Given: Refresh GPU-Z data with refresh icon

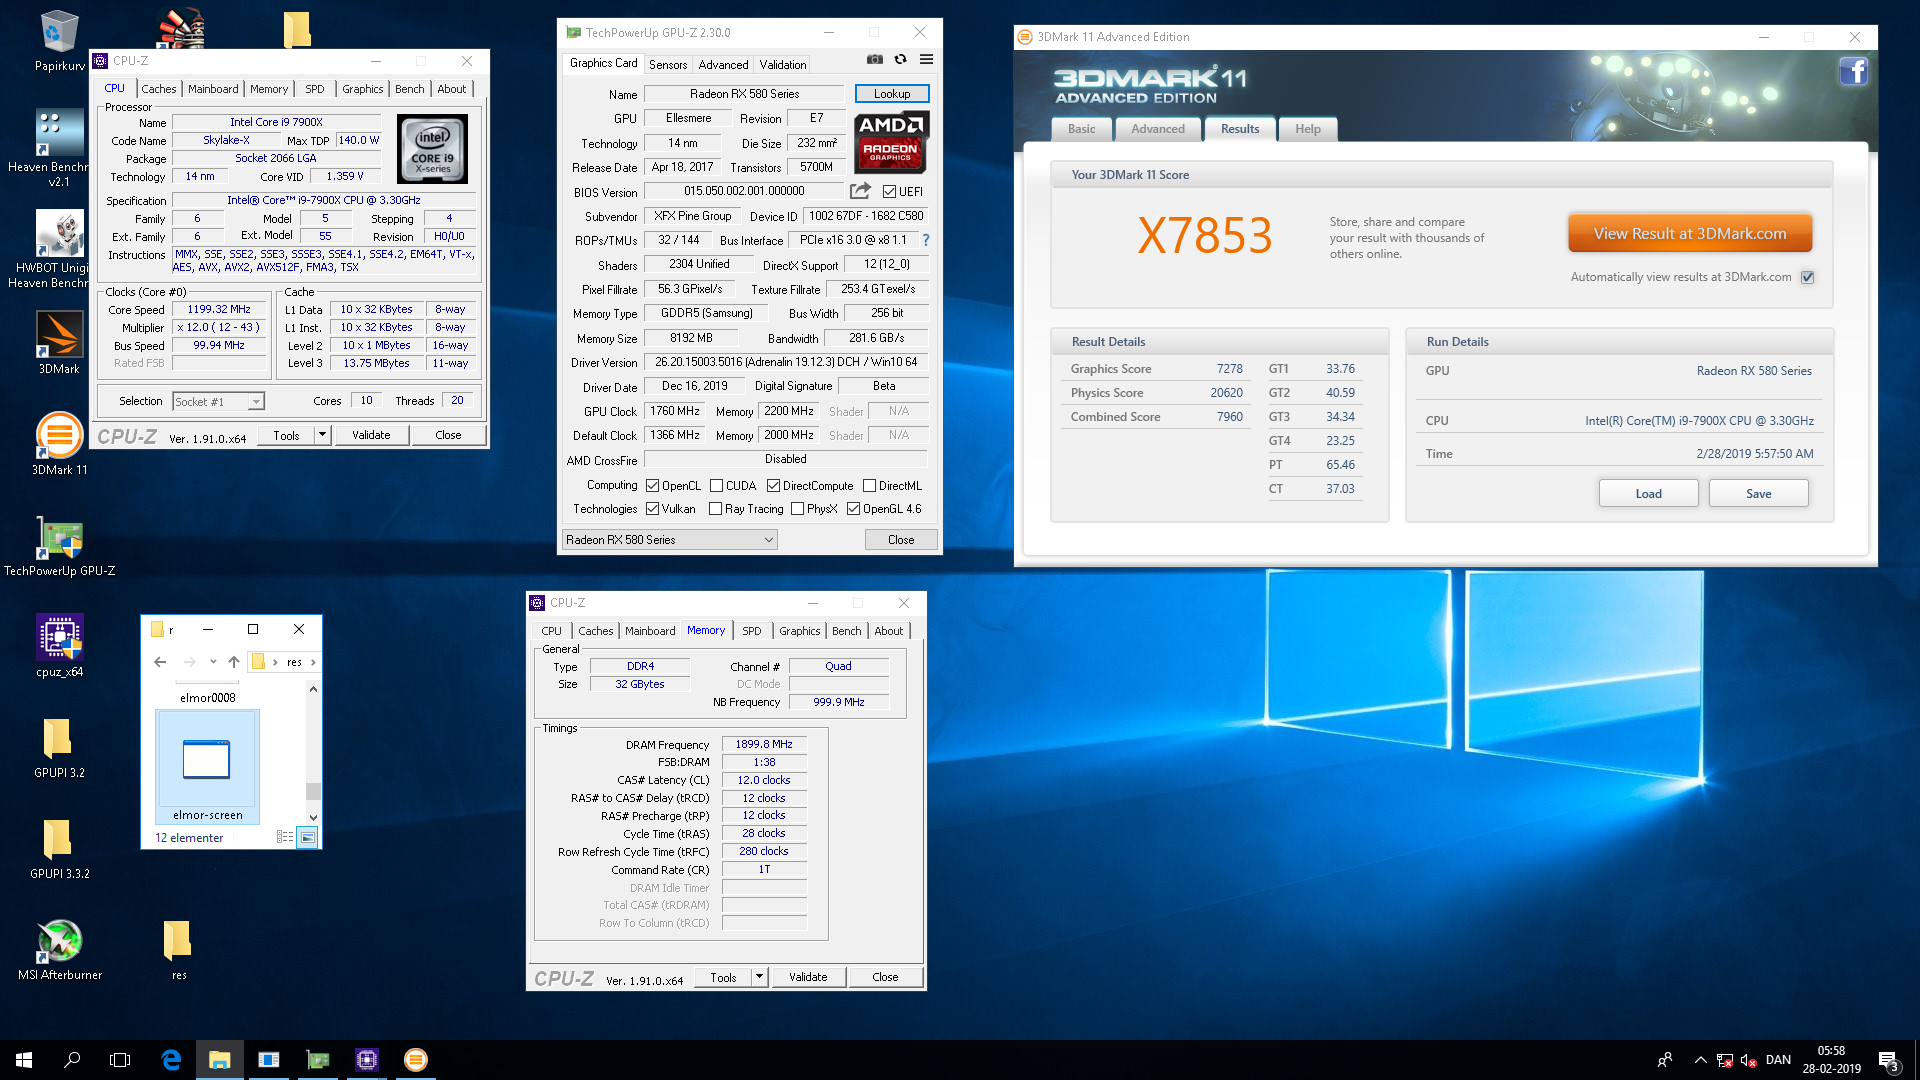Looking at the screenshot, I should [900, 60].
